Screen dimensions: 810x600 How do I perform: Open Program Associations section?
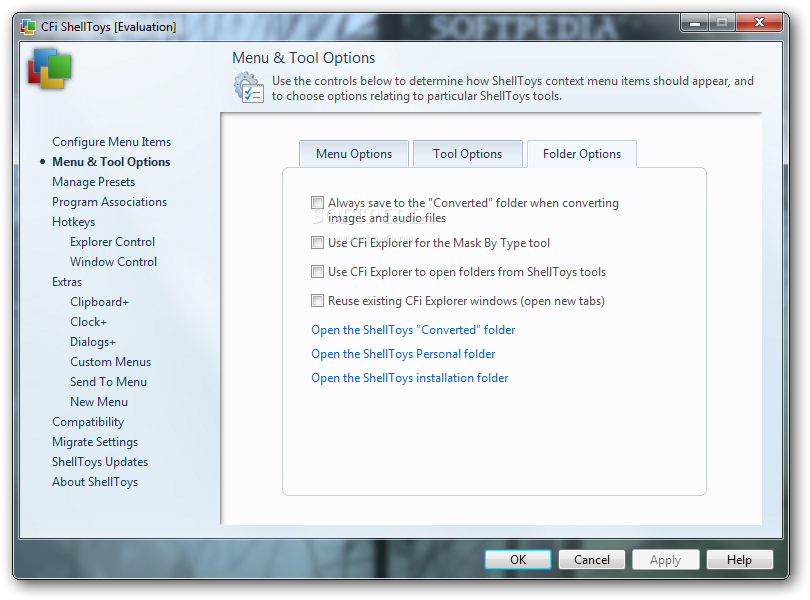(x=110, y=202)
